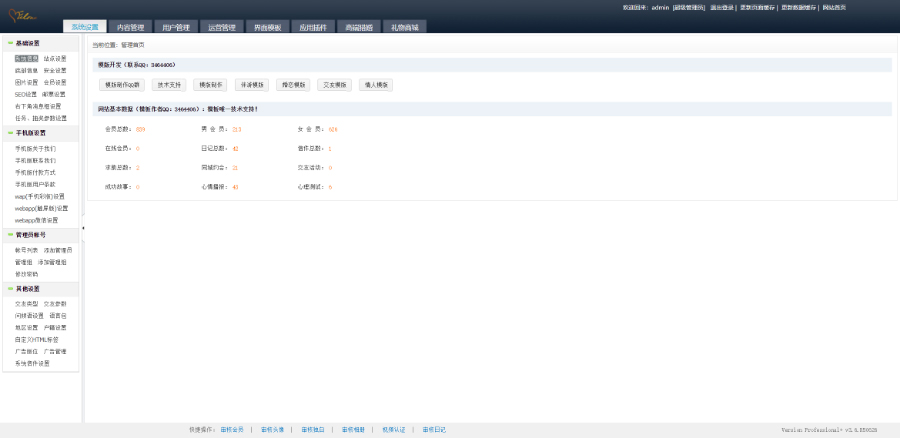Open 网站首页 from top bar
Viewport: 900px width, 438px height.
(x=834, y=7)
